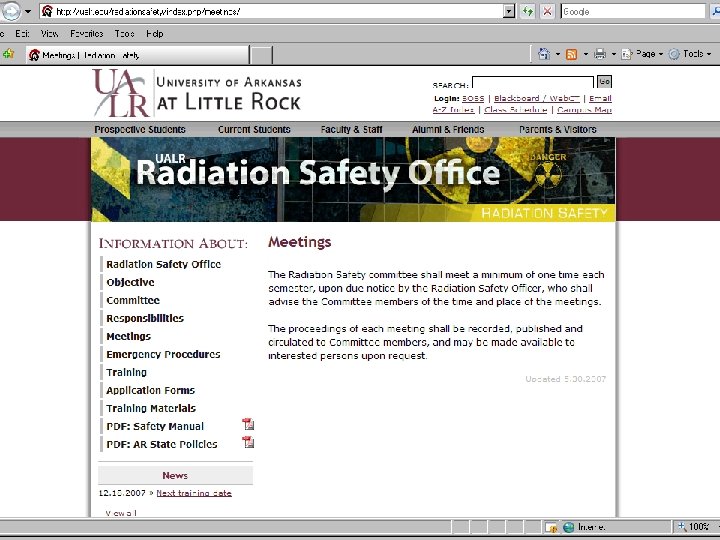Click the UALR site search field
720x540 pixels.
pyautogui.click(x=533, y=83)
